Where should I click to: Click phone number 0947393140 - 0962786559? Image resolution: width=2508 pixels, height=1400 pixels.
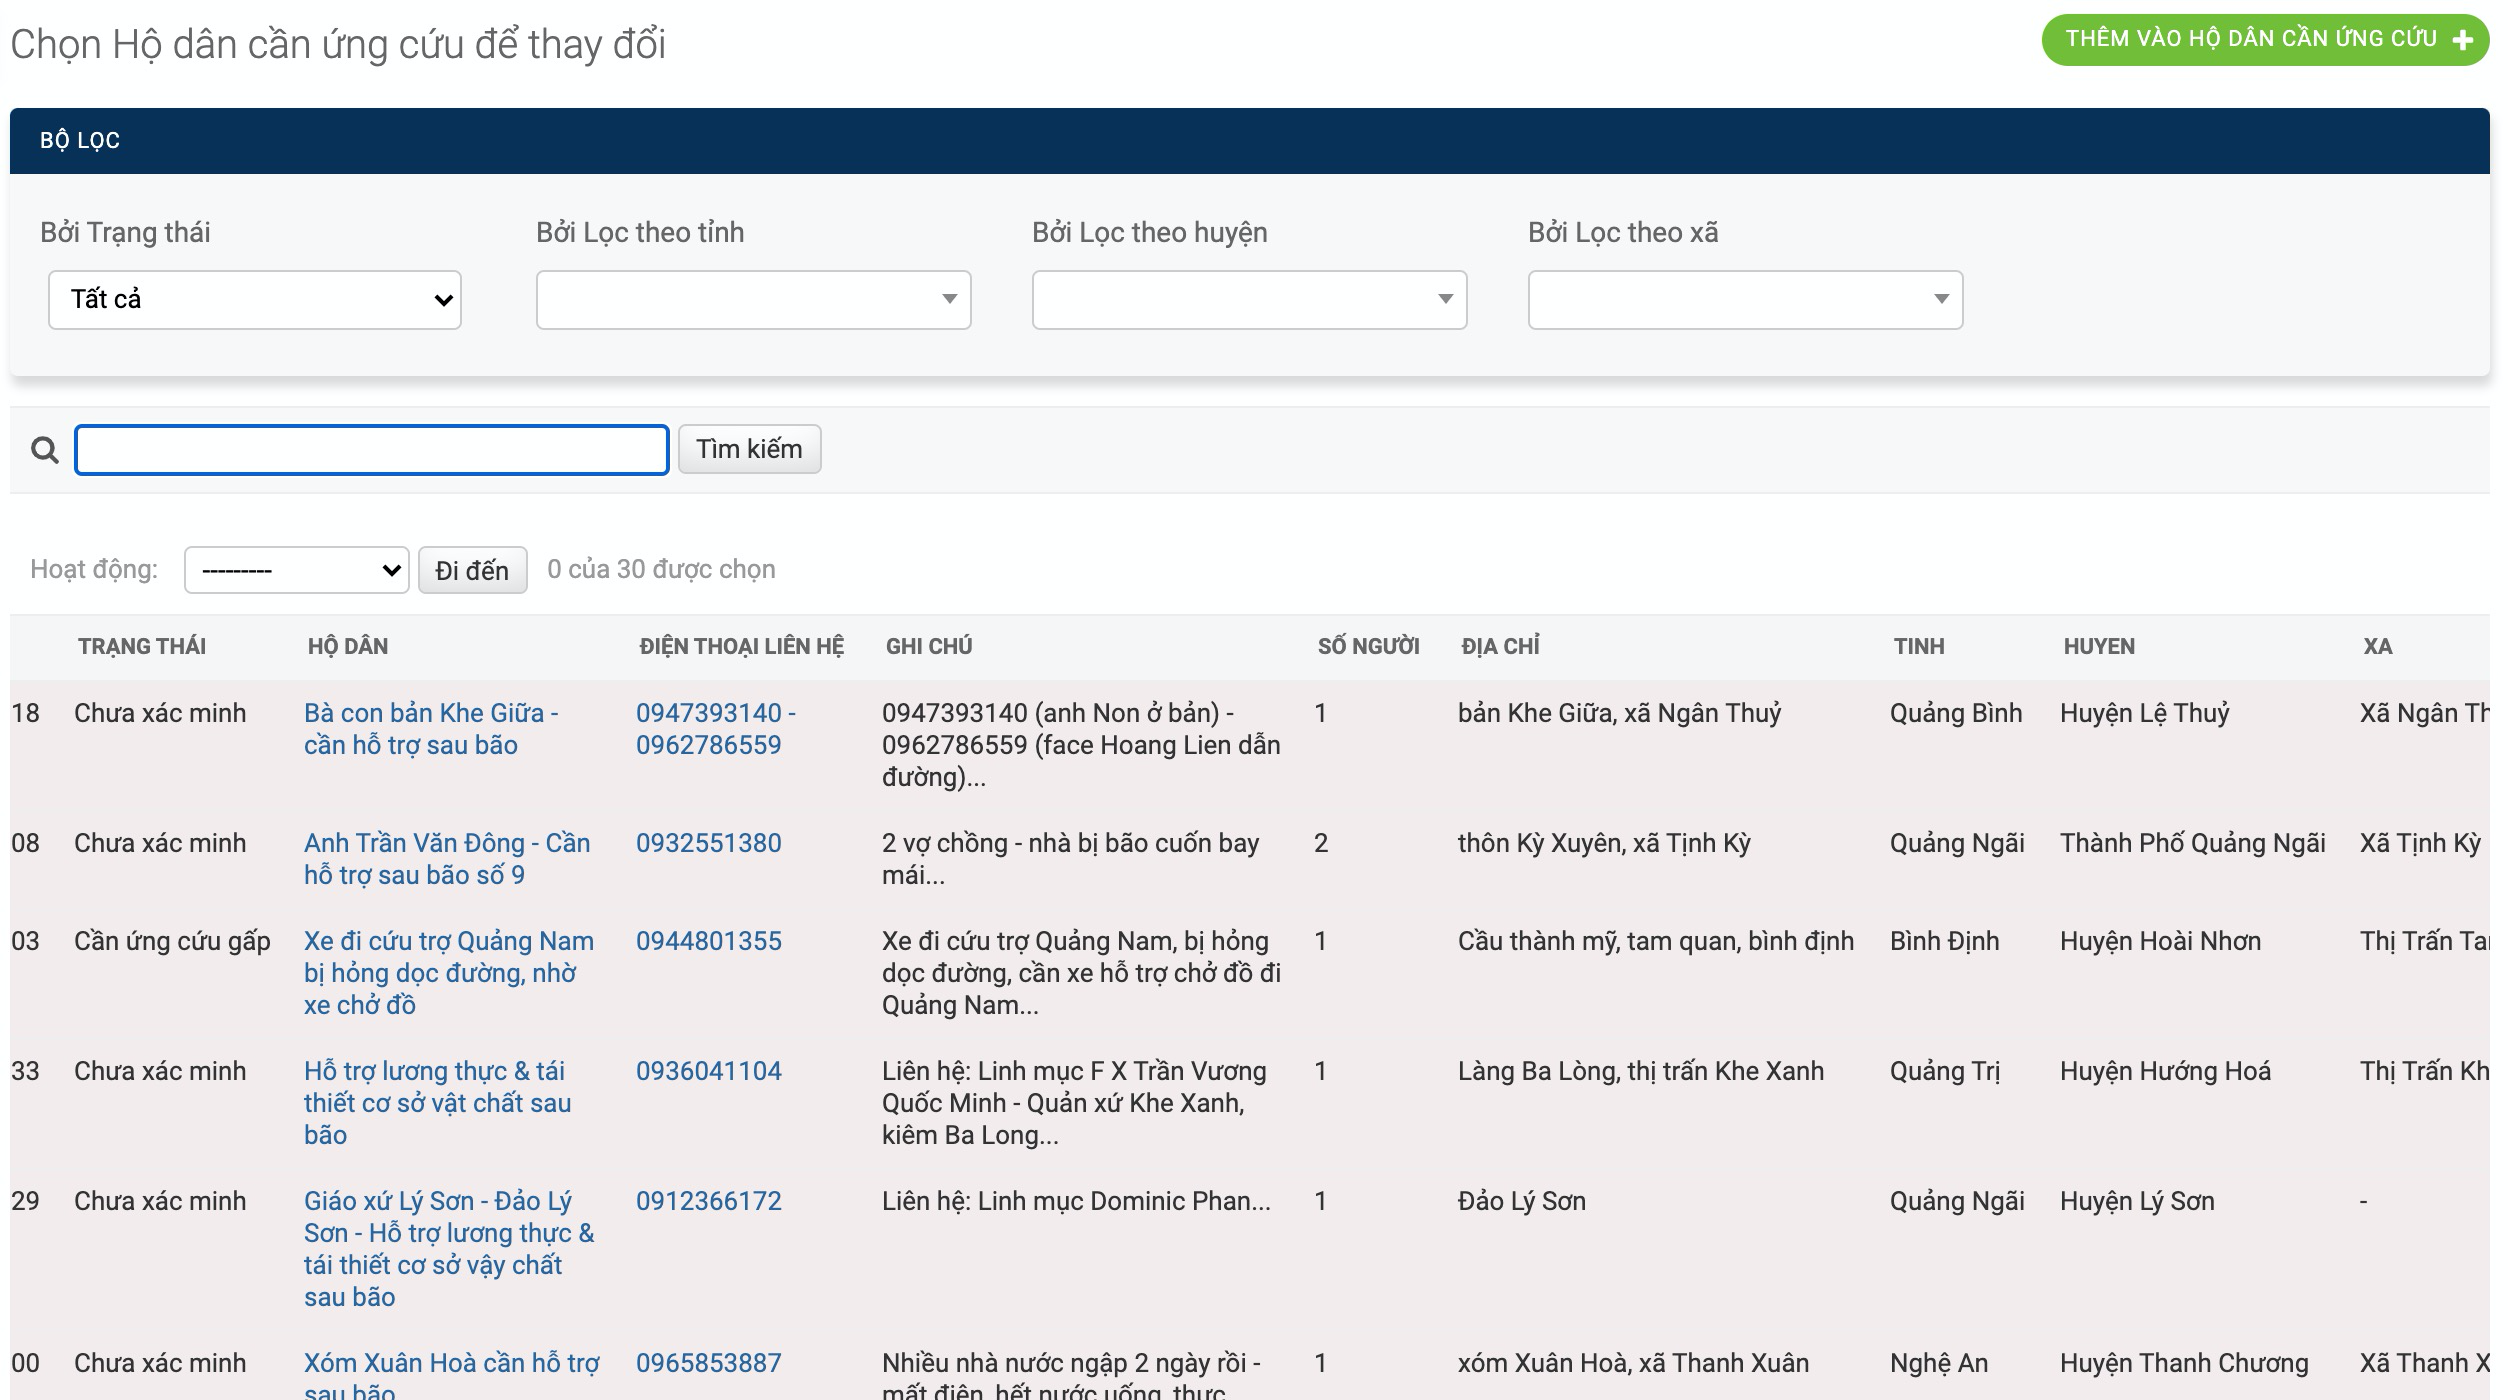click(x=716, y=729)
